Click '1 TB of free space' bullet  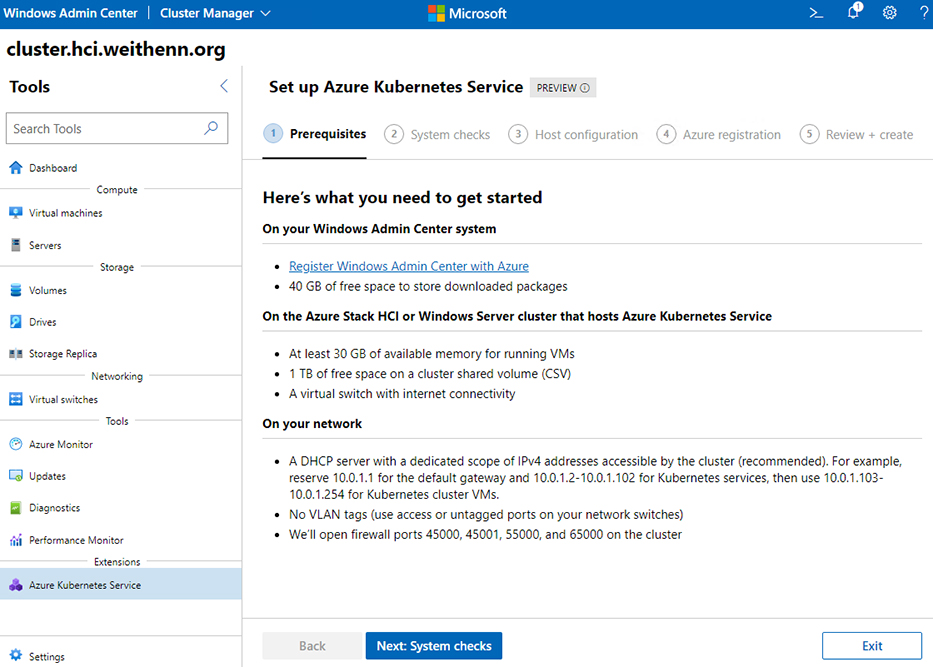click(x=430, y=374)
